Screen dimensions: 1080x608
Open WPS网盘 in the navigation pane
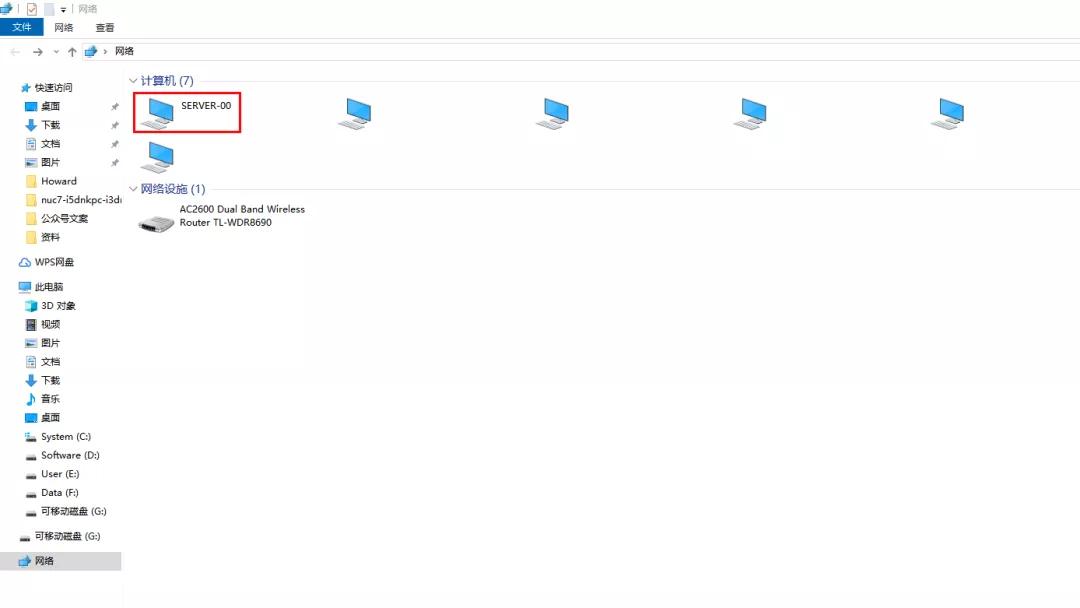pos(54,262)
